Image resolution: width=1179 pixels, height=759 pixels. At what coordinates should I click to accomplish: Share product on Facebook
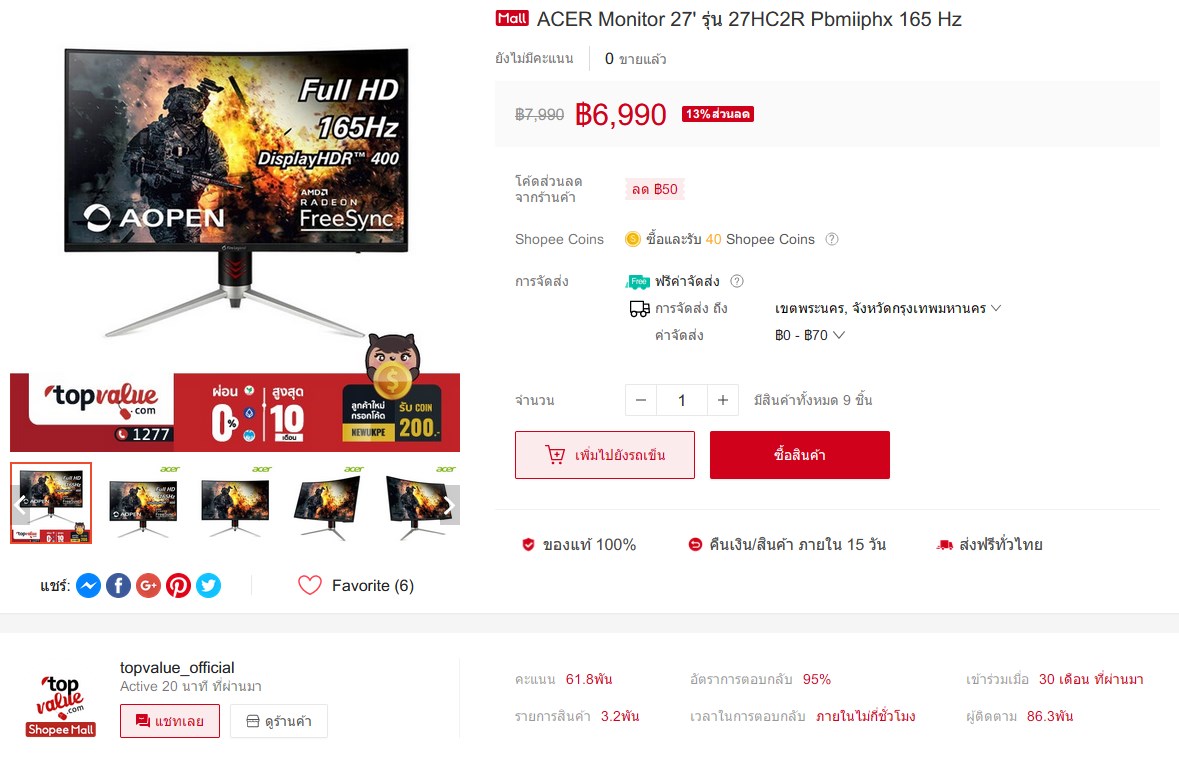119,585
